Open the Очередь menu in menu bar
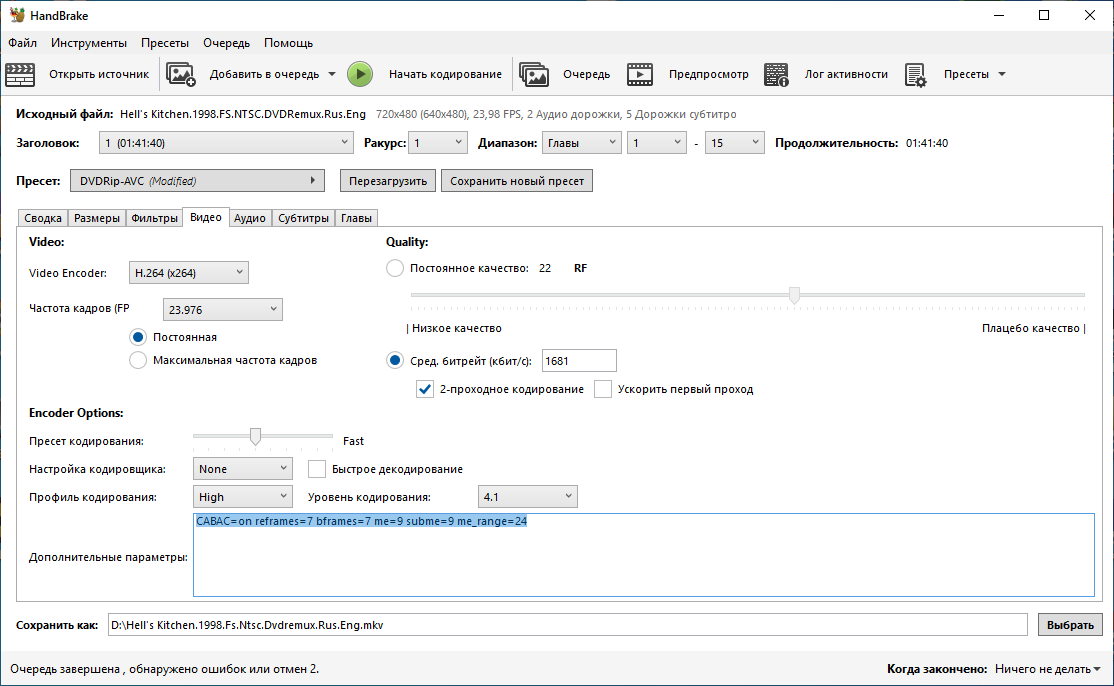Viewport: 1114px width, 686px height. click(227, 43)
